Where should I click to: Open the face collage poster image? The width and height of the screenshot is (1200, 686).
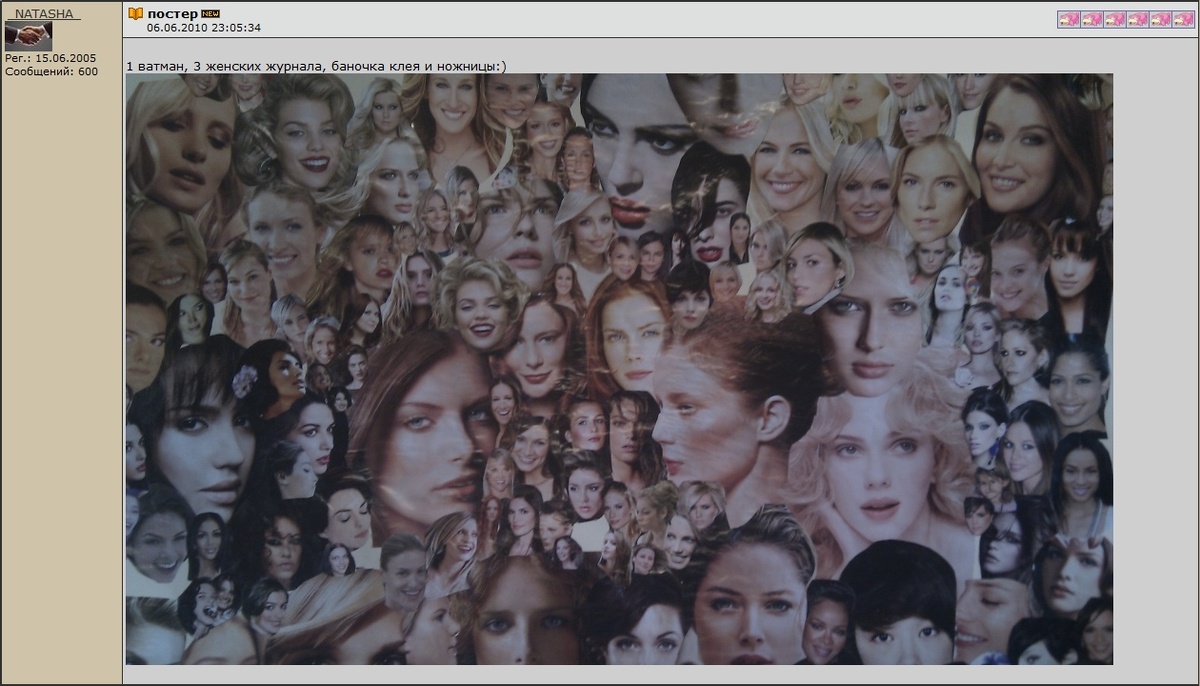[x=619, y=369]
